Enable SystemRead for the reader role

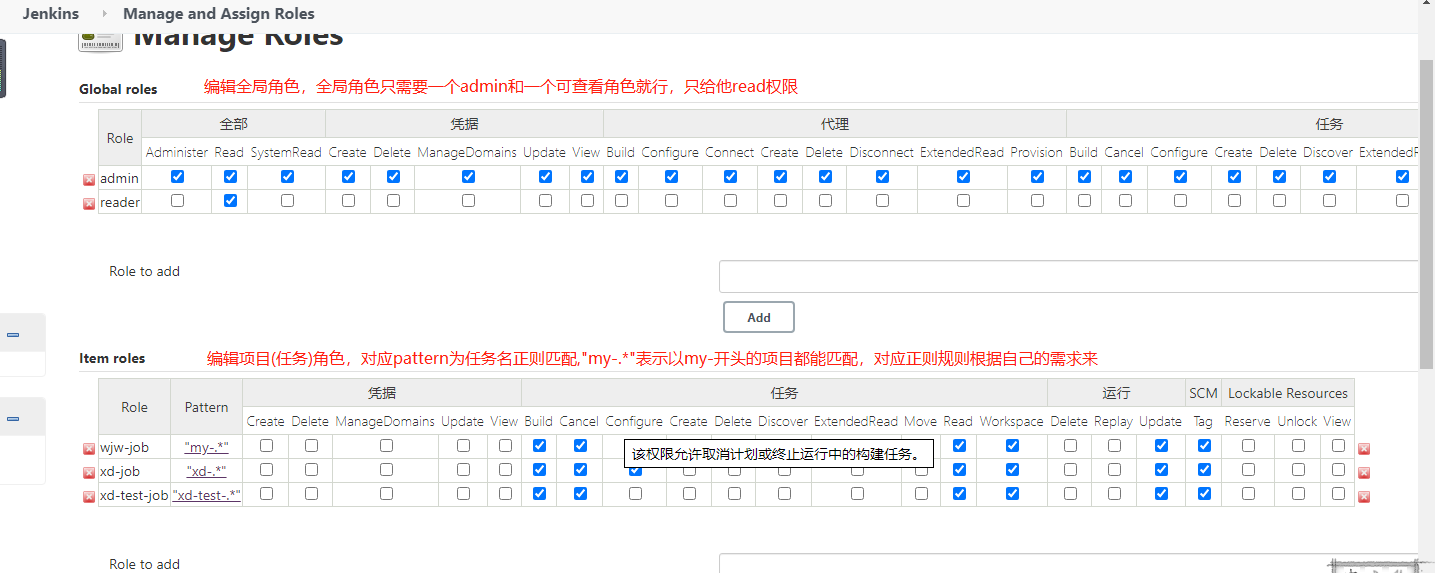287,200
